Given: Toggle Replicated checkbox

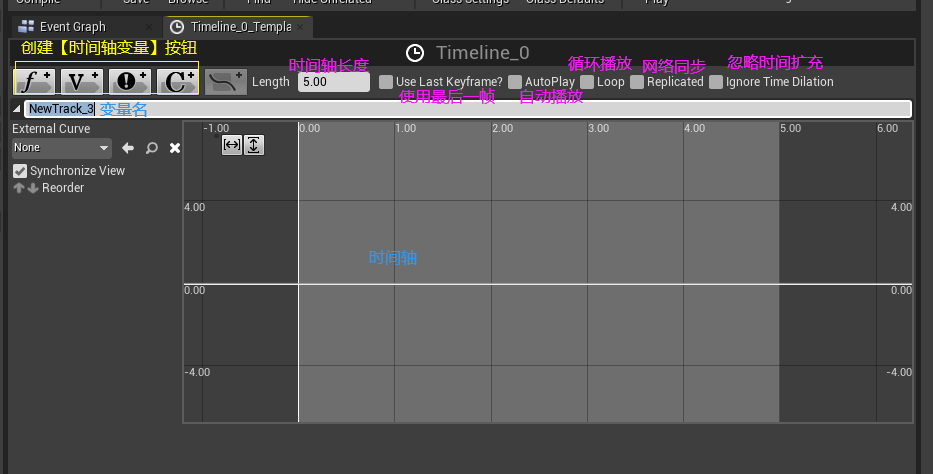Looking at the screenshot, I should coord(637,82).
